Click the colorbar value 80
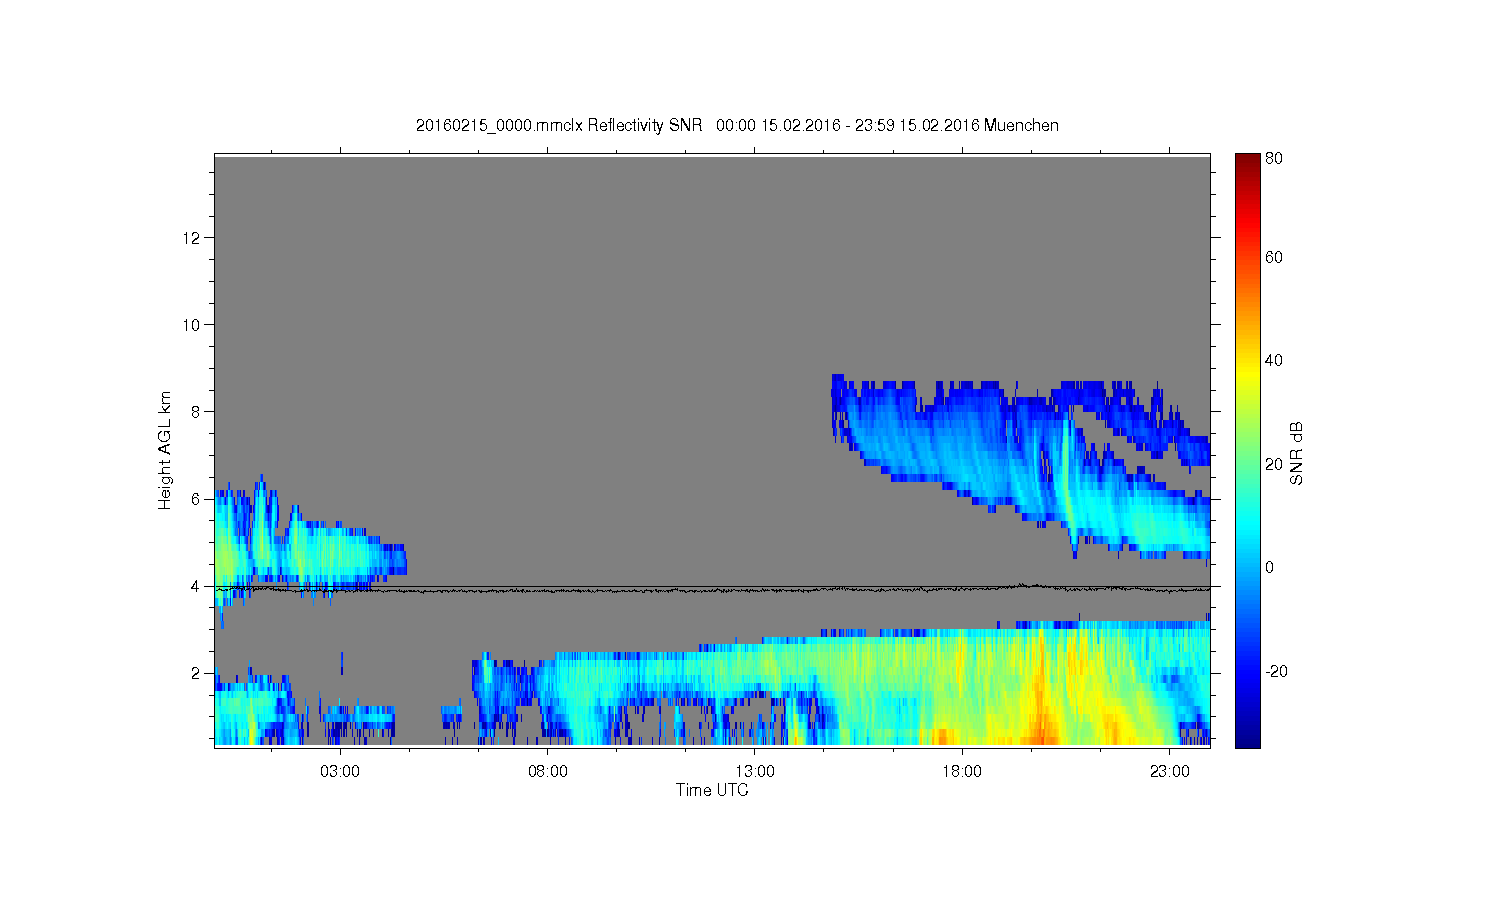Screen dimensions: 1500x900 (x=1274, y=159)
